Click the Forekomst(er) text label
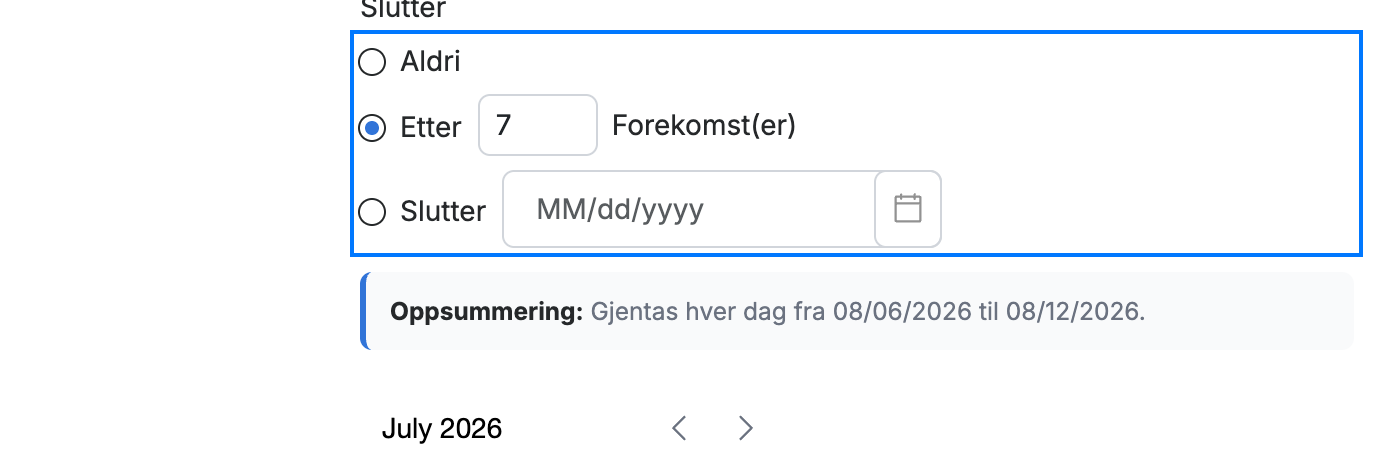 [704, 126]
